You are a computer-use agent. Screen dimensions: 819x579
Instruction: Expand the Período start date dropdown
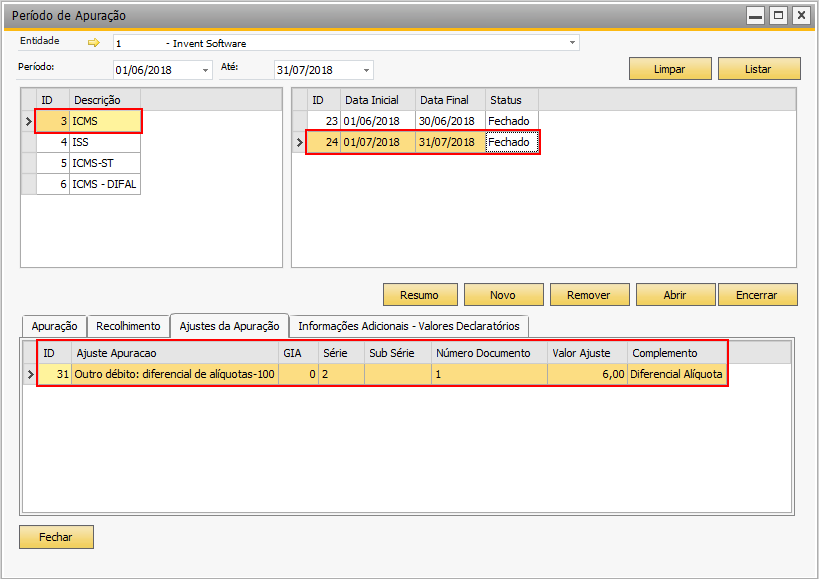pyautogui.click(x=206, y=70)
